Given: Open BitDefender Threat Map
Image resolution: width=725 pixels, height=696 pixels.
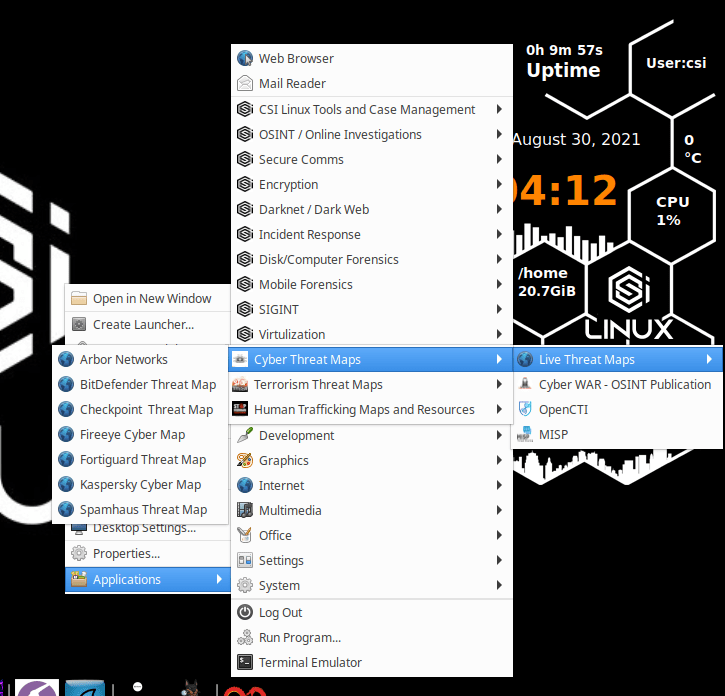Looking at the screenshot, I should pos(140,384).
